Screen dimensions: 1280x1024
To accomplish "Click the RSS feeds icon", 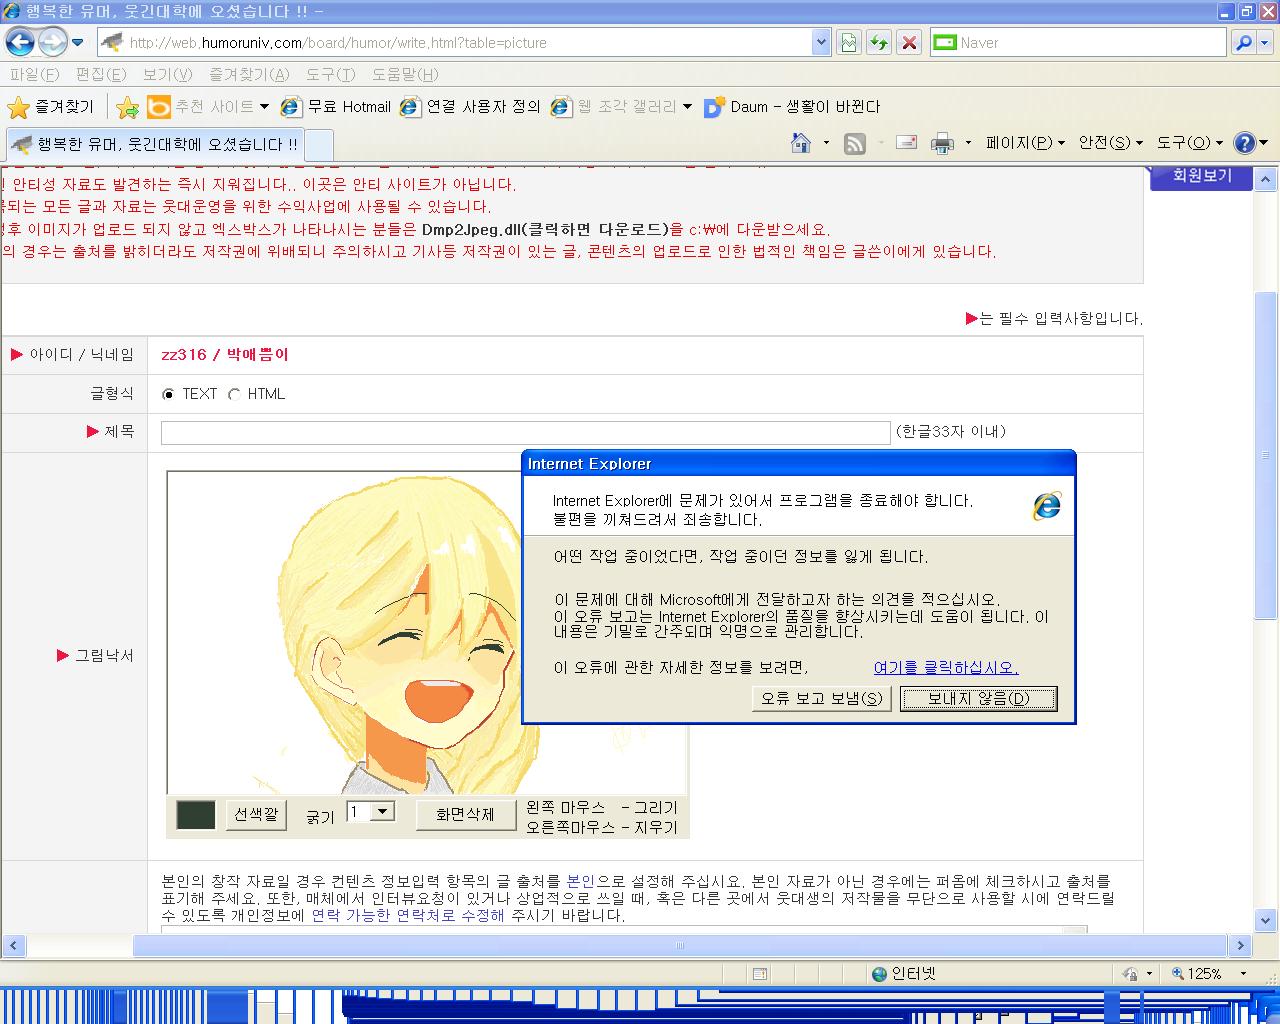I will coord(855,143).
